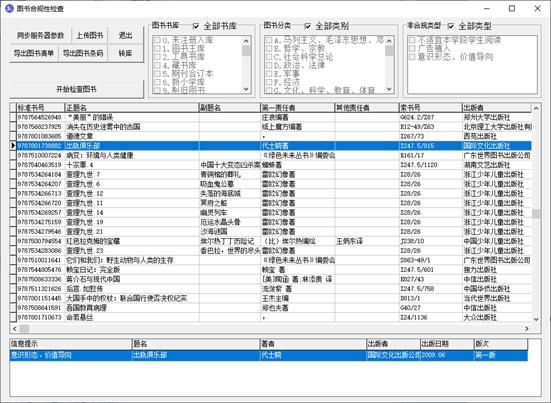Click the 开始检查图书 button
The image size is (551, 403).
77,89
